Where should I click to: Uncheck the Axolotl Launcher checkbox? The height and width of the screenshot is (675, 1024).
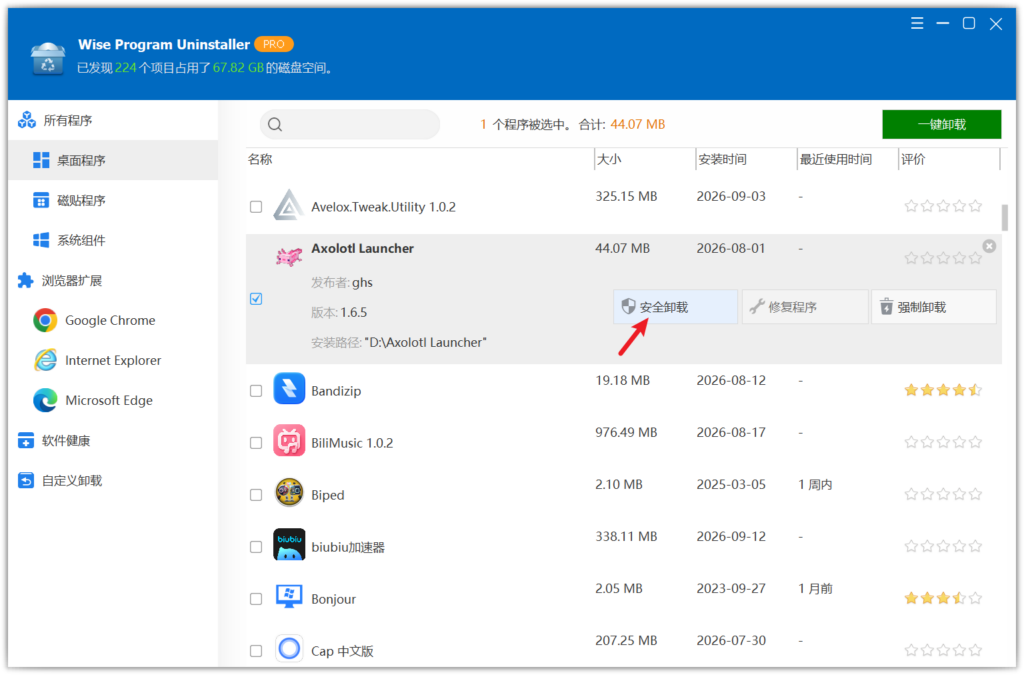pyautogui.click(x=256, y=299)
